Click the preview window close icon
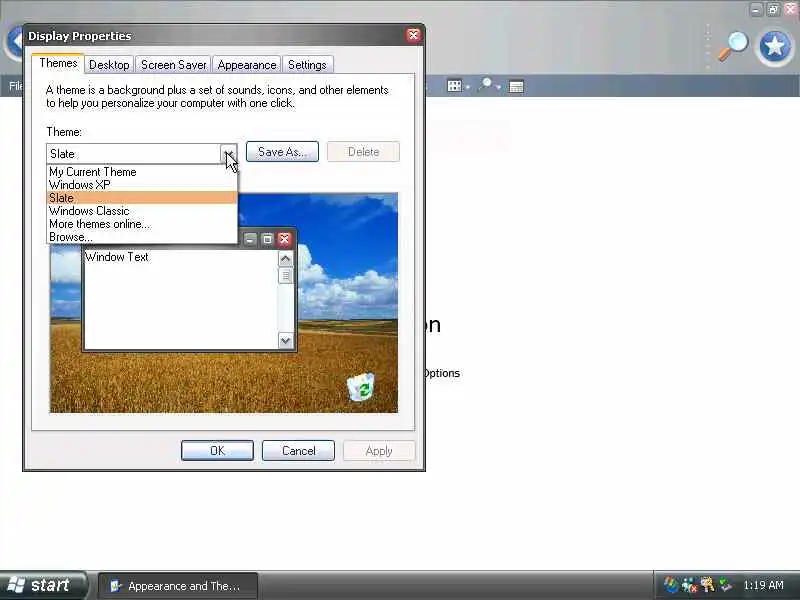This screenshot has width=800, height=600. [x=284, y=239]
